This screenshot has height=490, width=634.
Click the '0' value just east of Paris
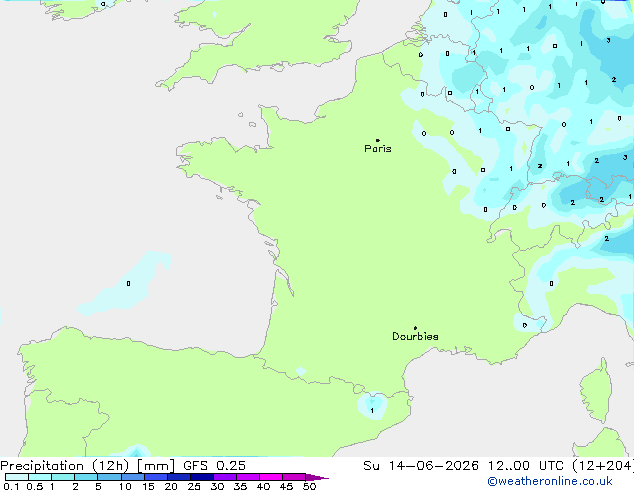[x=424, y=133]
